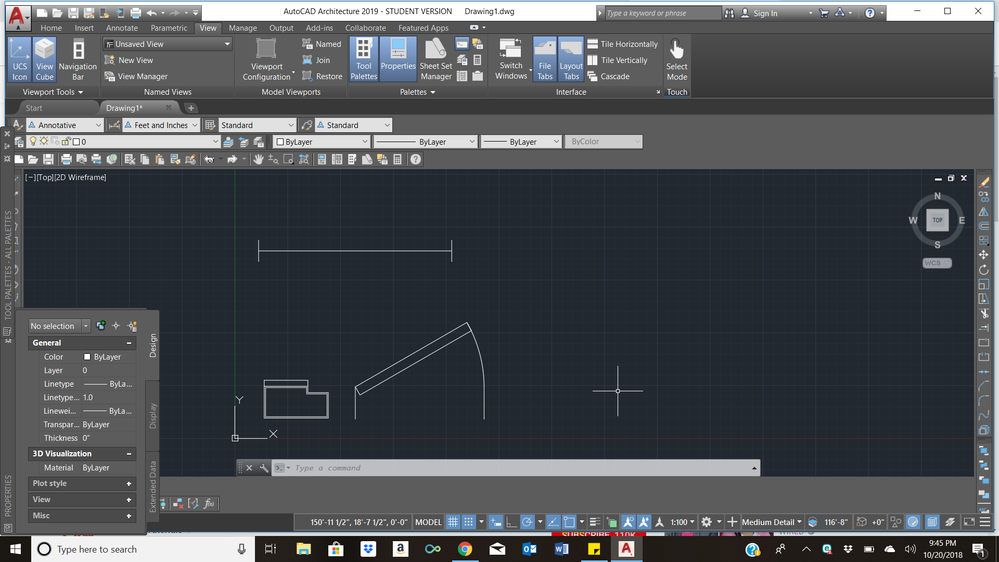
Task: Click the ByLayer Color swatch in Properties
Action: [87, 357]
